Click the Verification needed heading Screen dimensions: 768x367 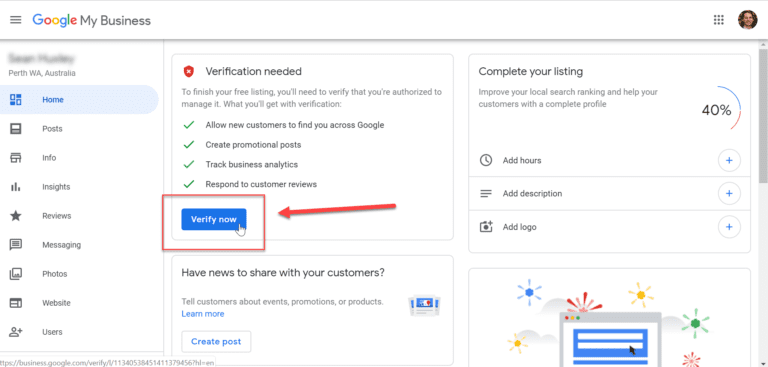pos(253,72)
